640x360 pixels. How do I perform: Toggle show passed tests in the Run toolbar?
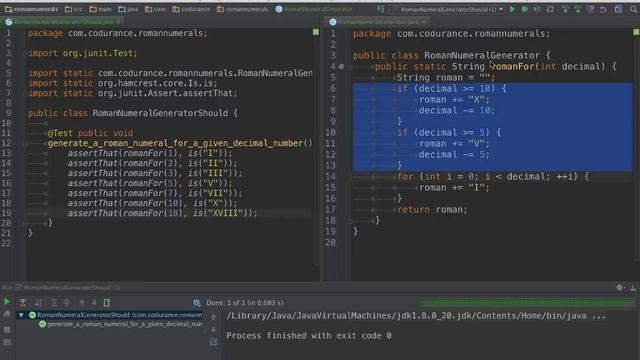coord(23,302)
